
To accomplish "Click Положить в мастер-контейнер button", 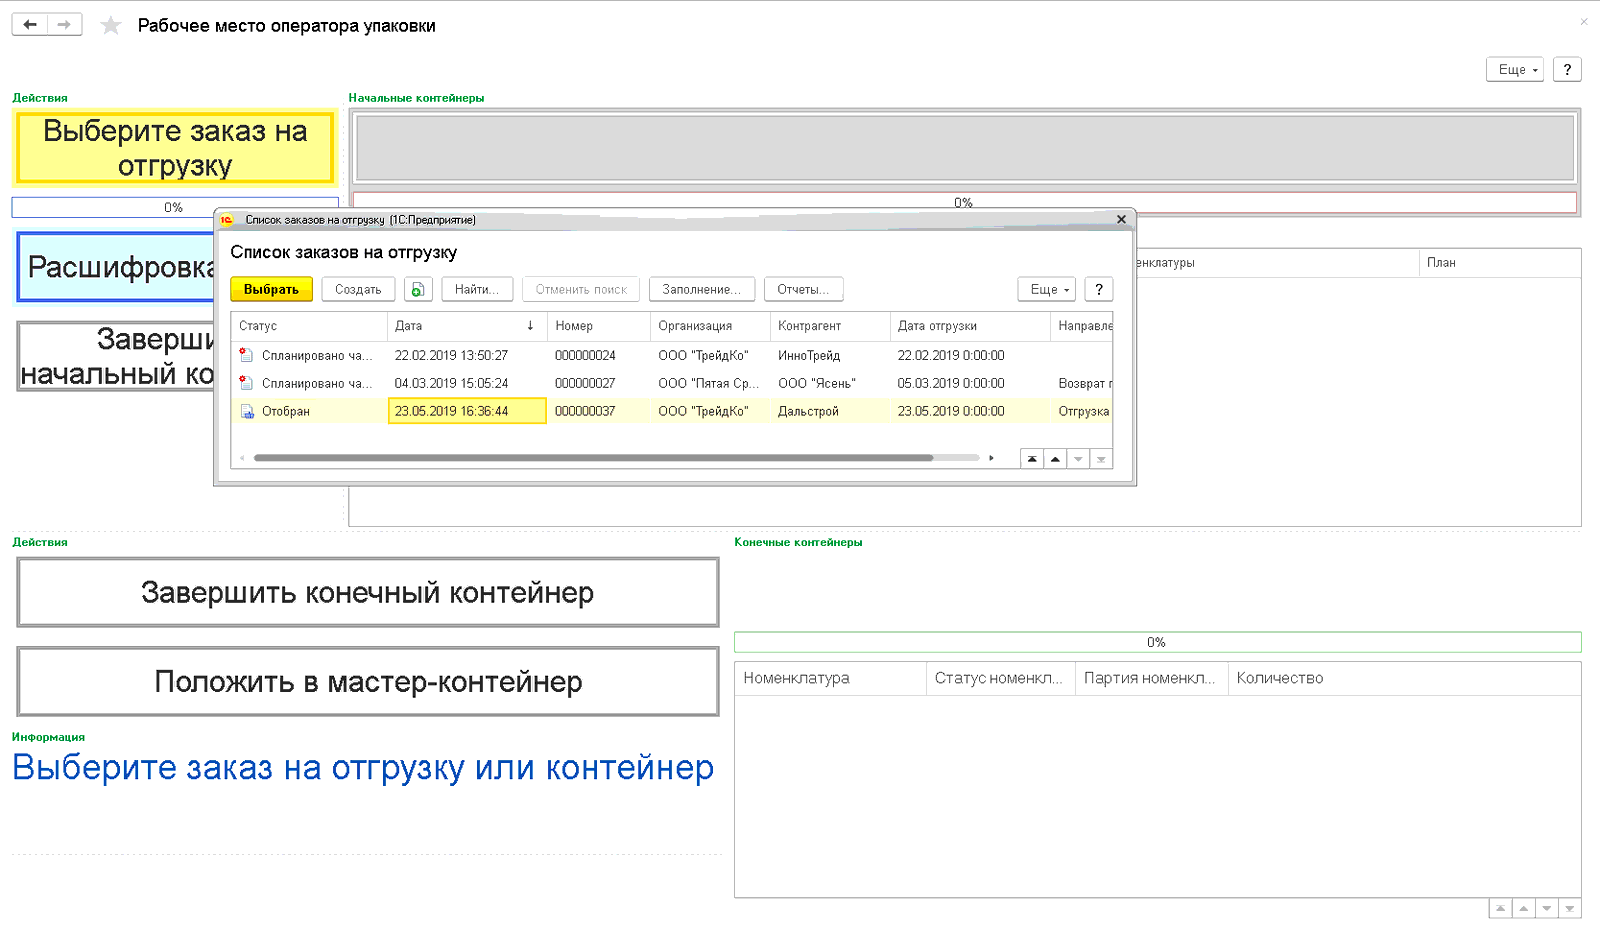I will (367, 681).
